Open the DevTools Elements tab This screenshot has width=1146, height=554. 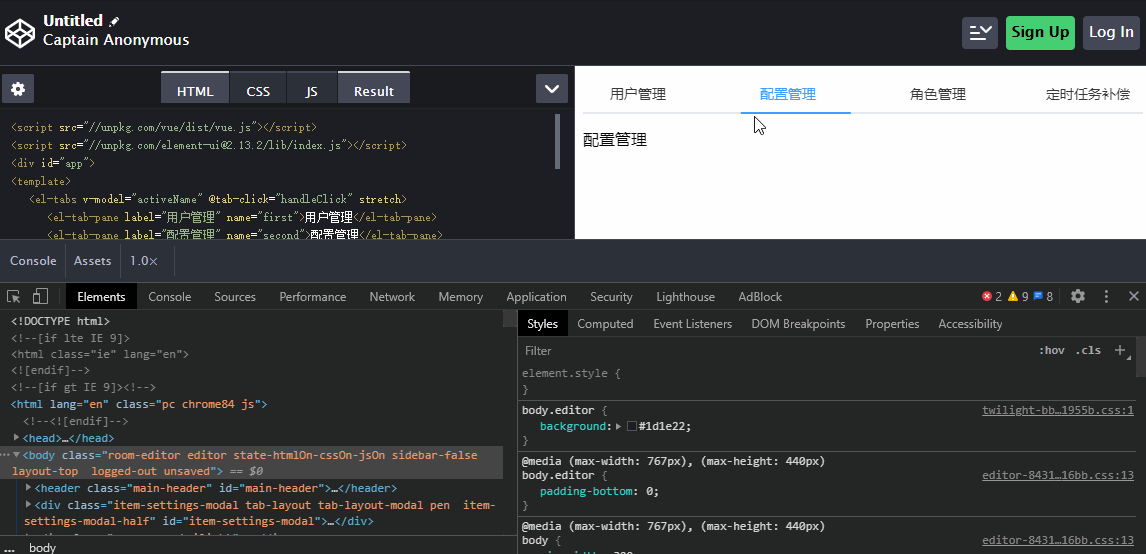coord(102,296)
